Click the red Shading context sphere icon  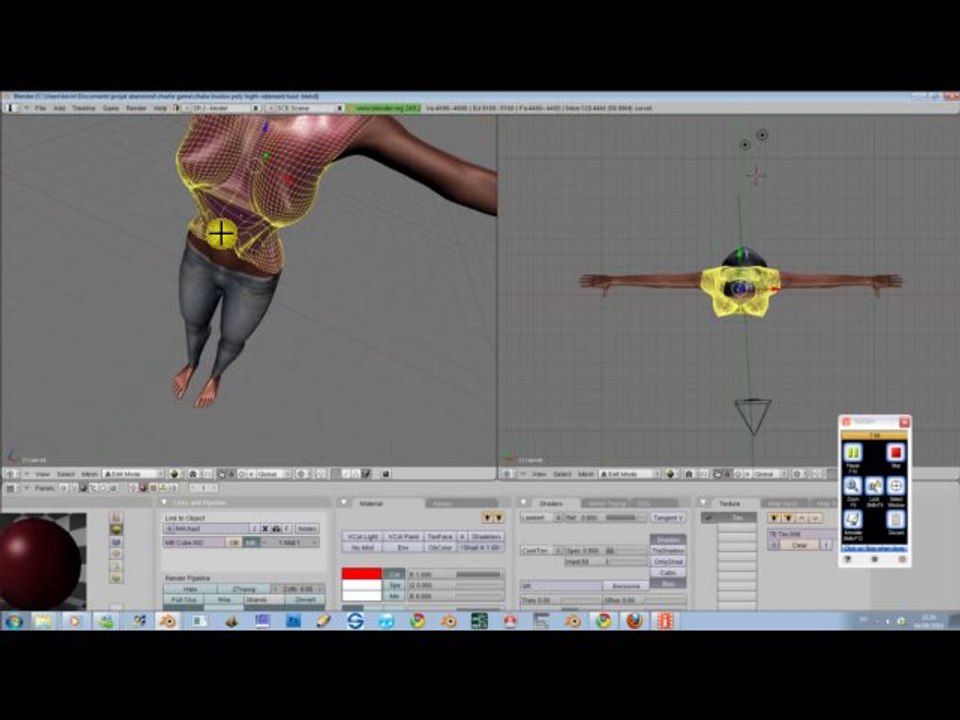point(142,488)
